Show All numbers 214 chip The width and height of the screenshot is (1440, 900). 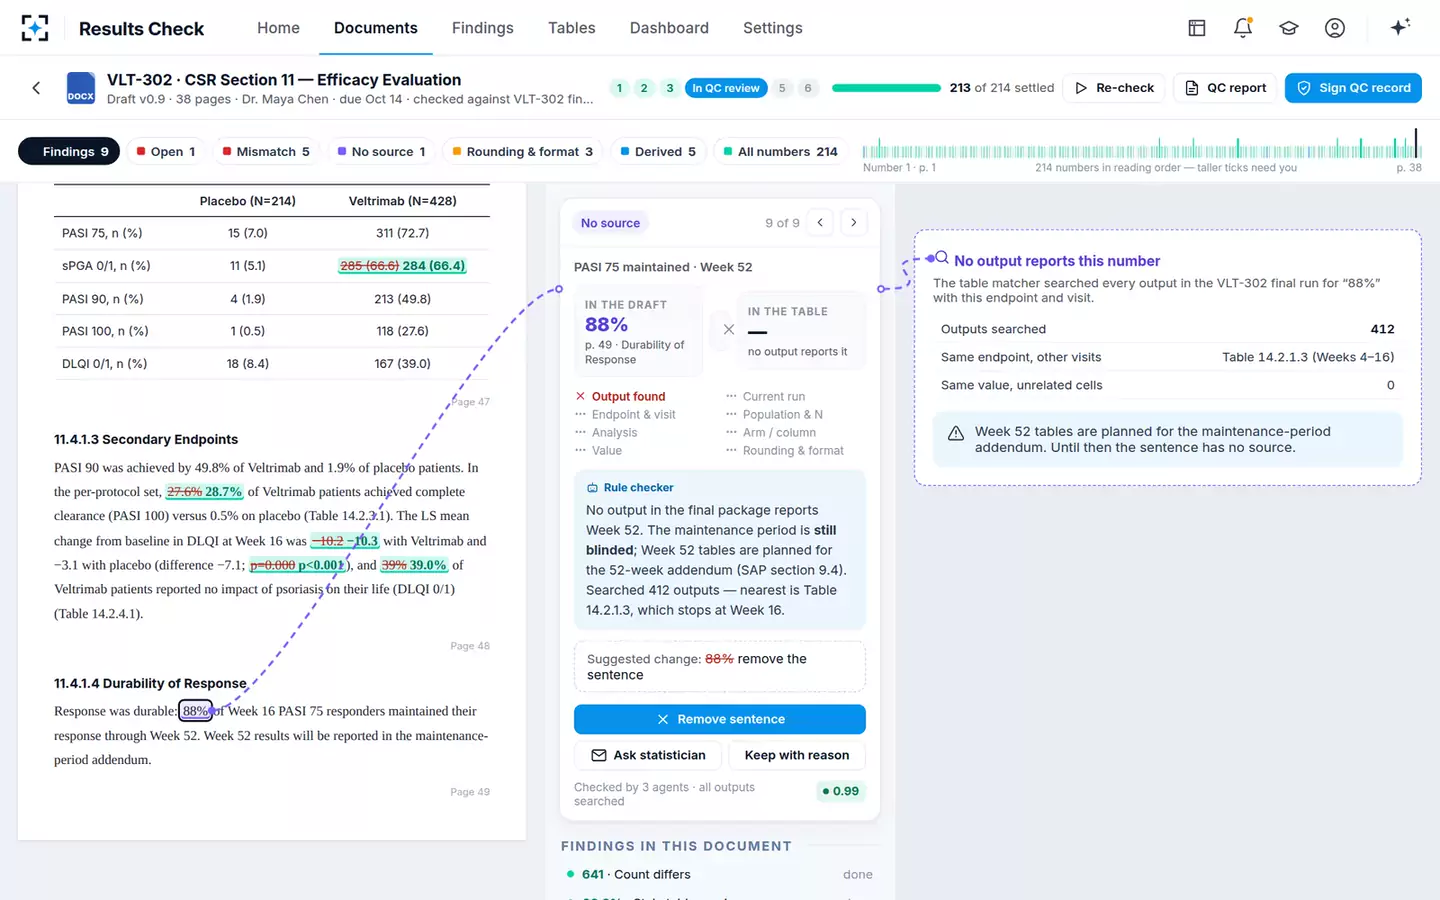coord(781,151)
